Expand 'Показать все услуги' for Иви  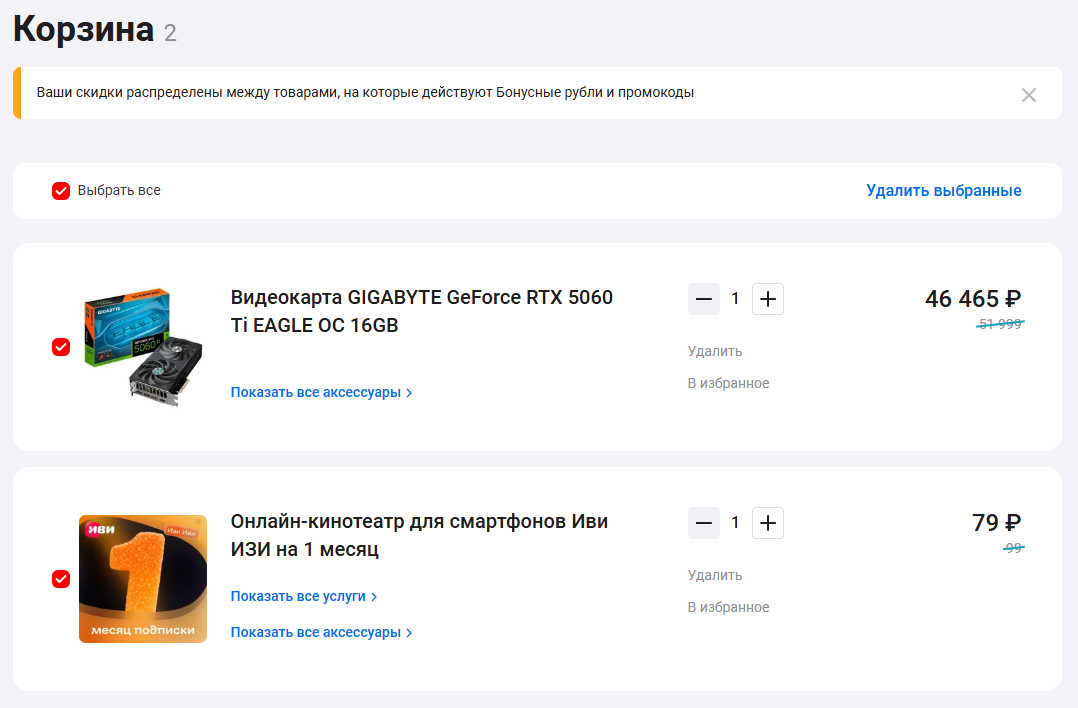(x=304, y=596)
